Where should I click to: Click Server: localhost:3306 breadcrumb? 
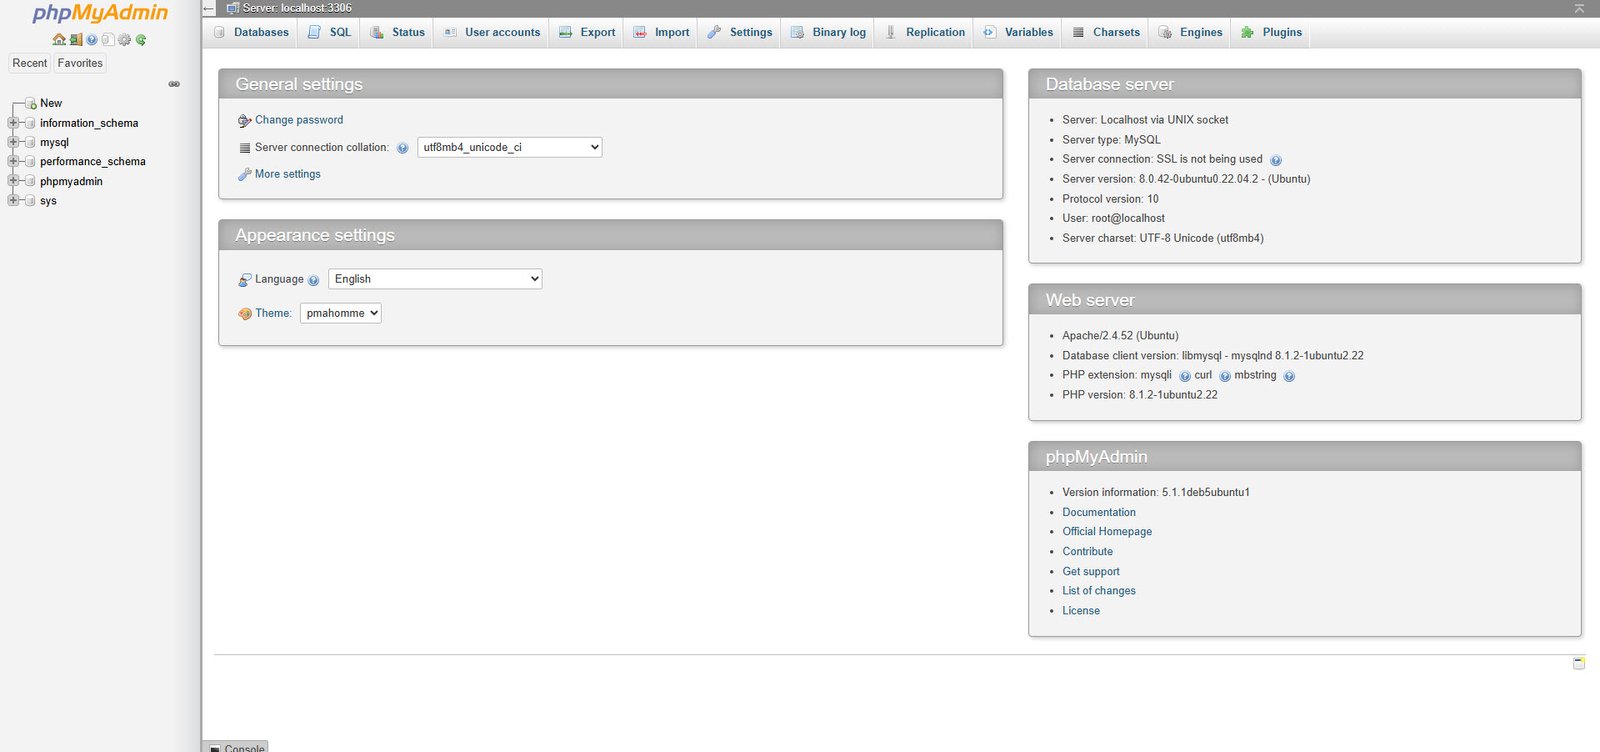pos(297,8)
